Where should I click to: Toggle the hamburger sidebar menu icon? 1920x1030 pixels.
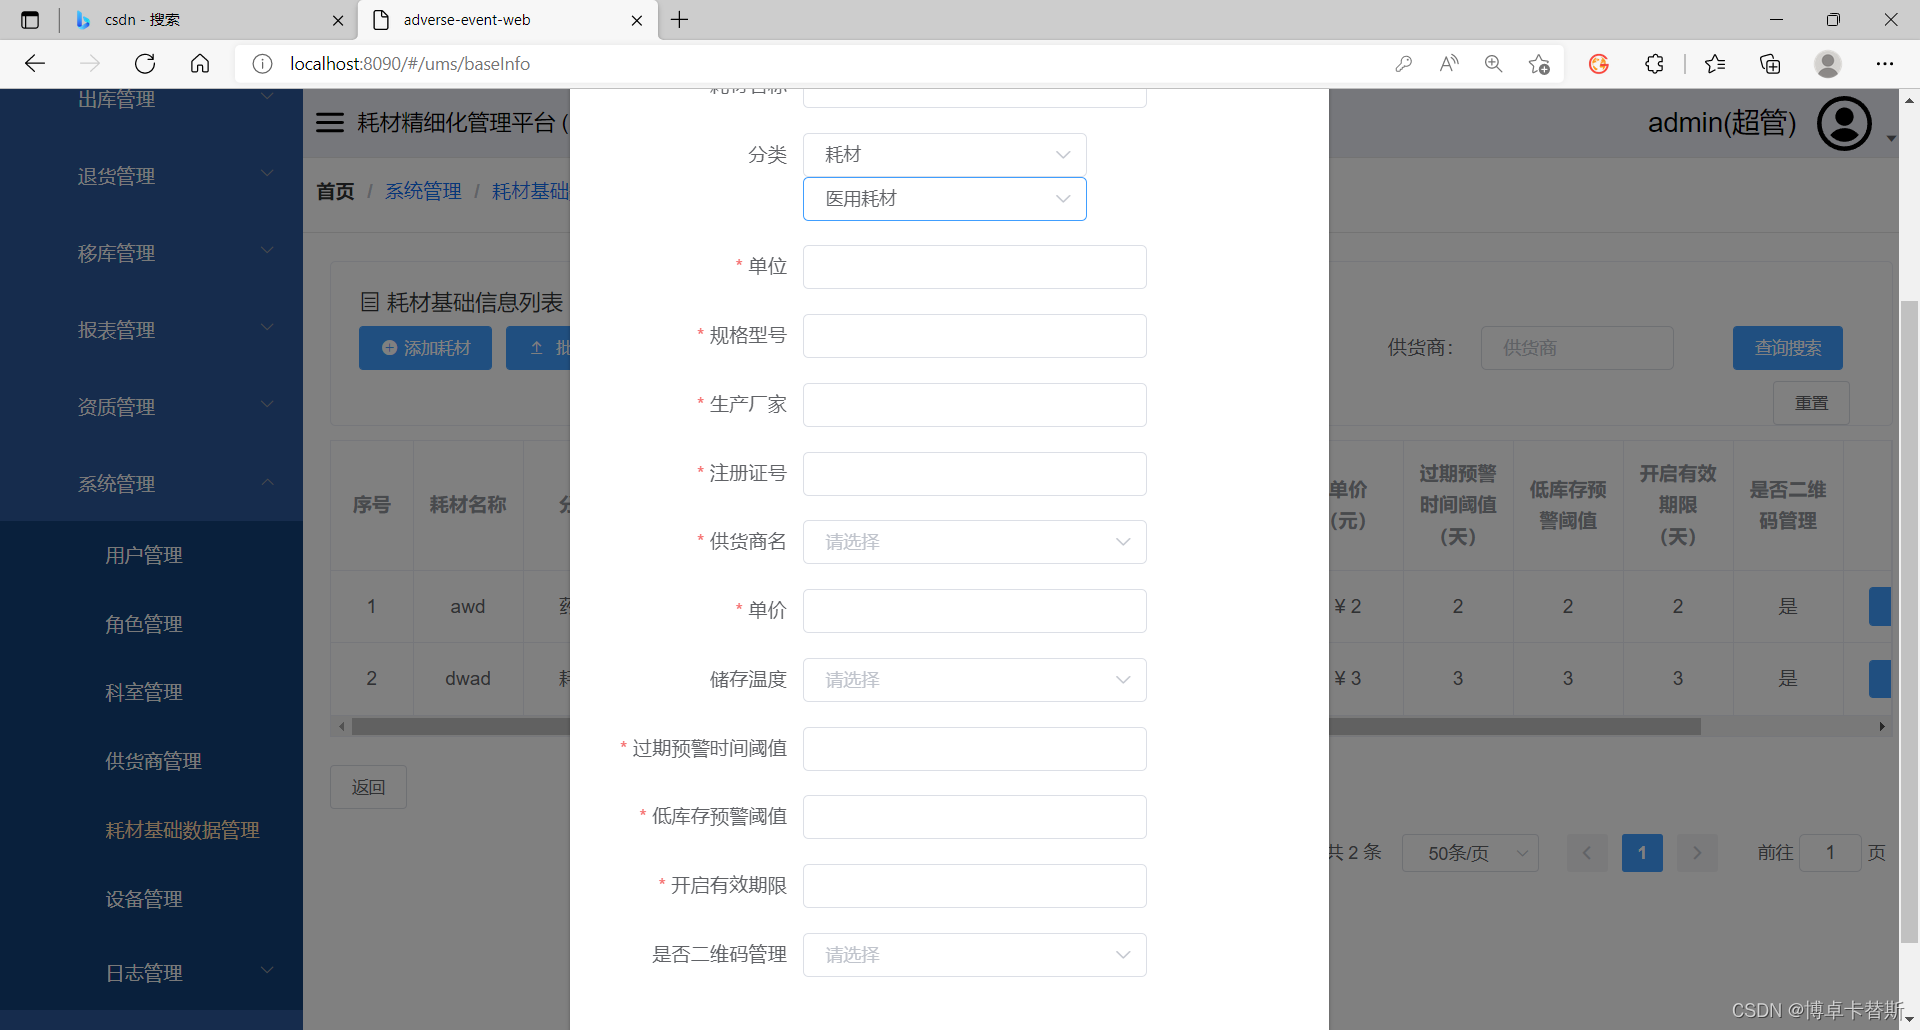(330, 123)
